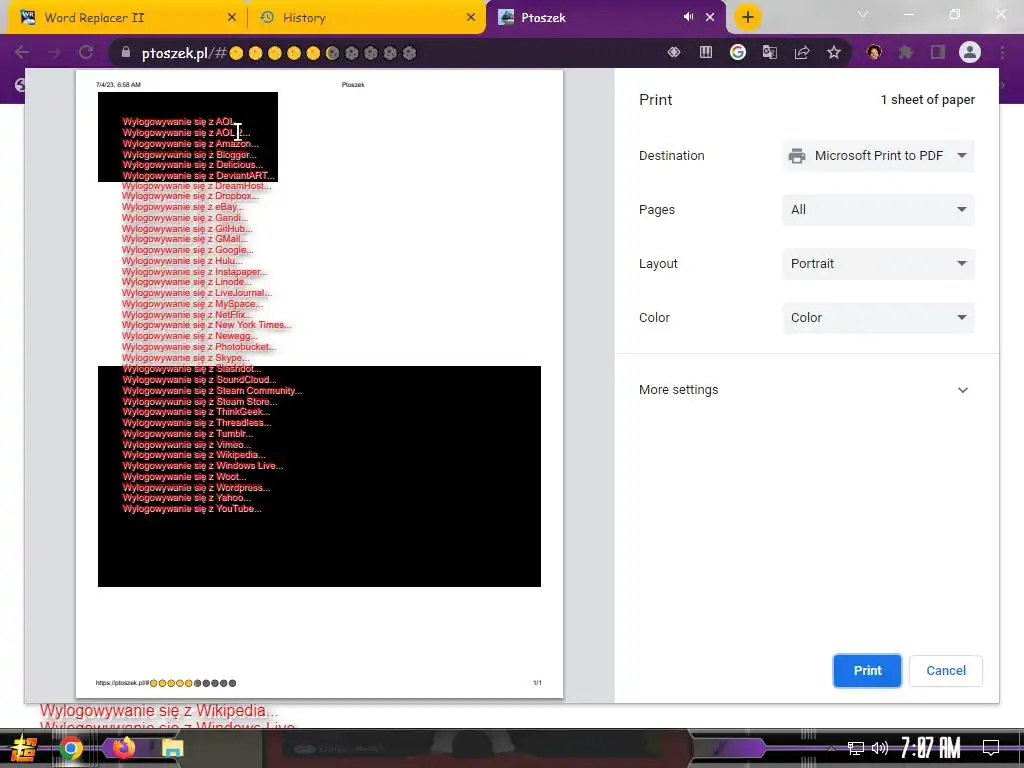The width and height of the screenshot is (1024, 768).
Task: Expand More settings section
Action: (807, 390)
